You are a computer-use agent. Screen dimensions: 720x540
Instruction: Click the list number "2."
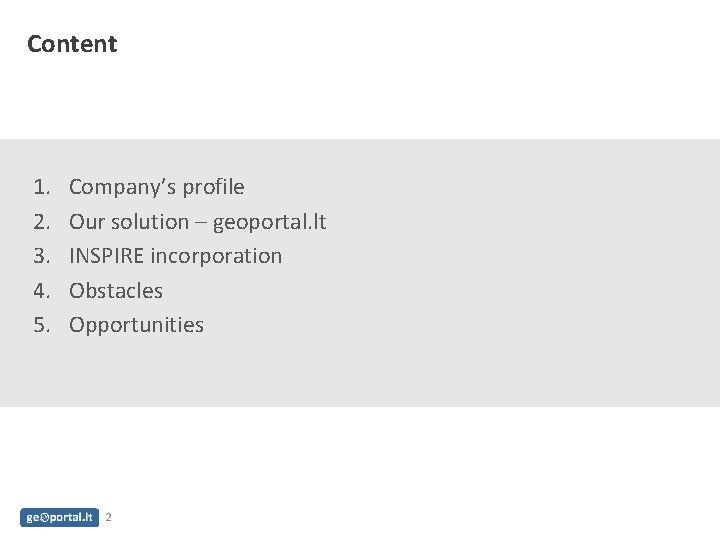click(x=41, y=222)
